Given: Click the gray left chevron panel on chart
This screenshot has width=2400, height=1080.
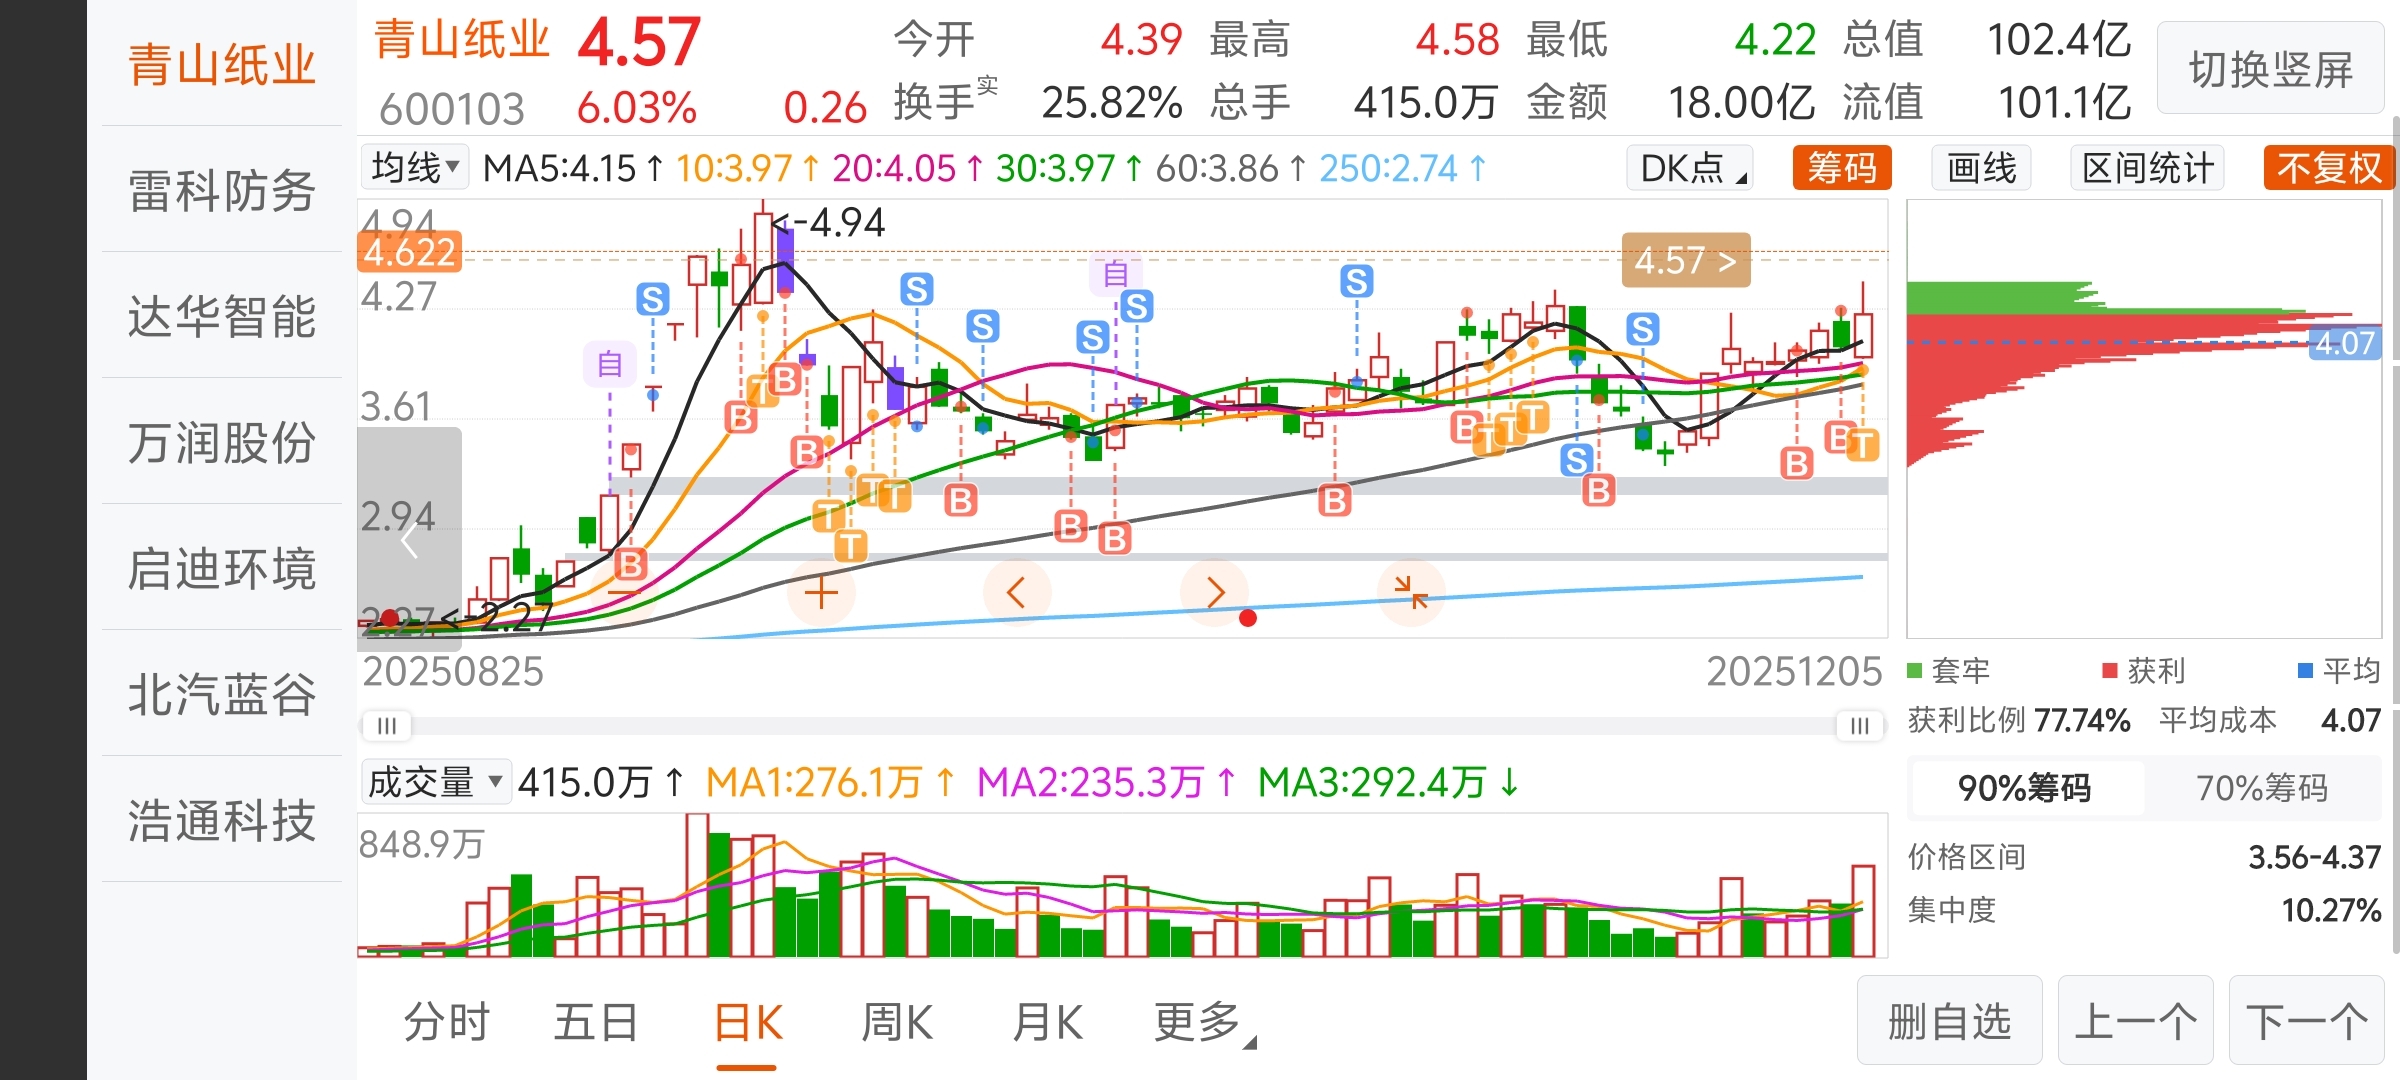Looking at the screenshot, I should click(409, 540).
